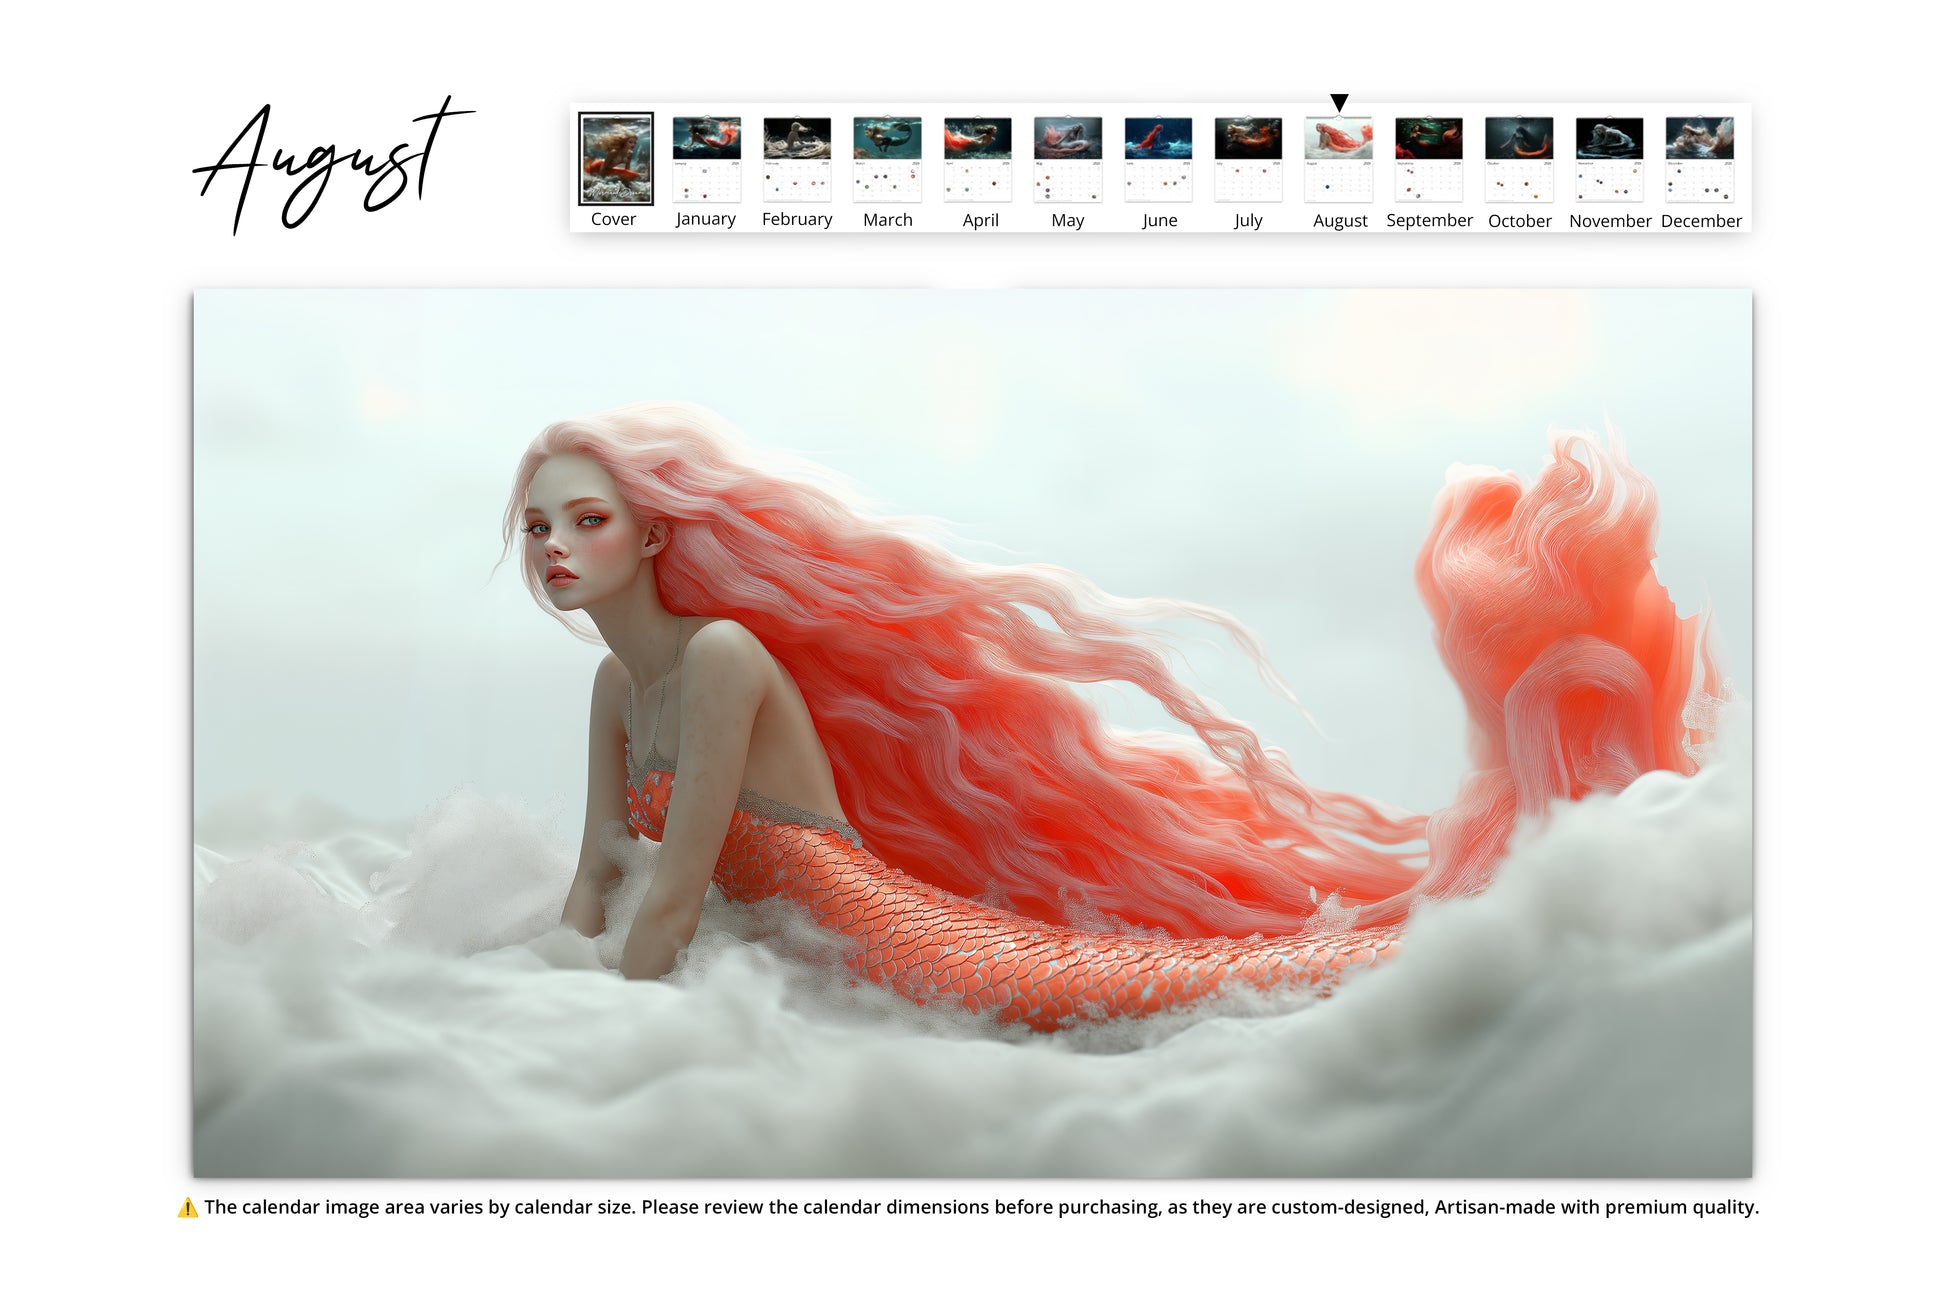Screen dimensions: 1946x1297
Task: Open the November calendar thumbnail
Action: pyautogui.click(x=1609, y=159)
